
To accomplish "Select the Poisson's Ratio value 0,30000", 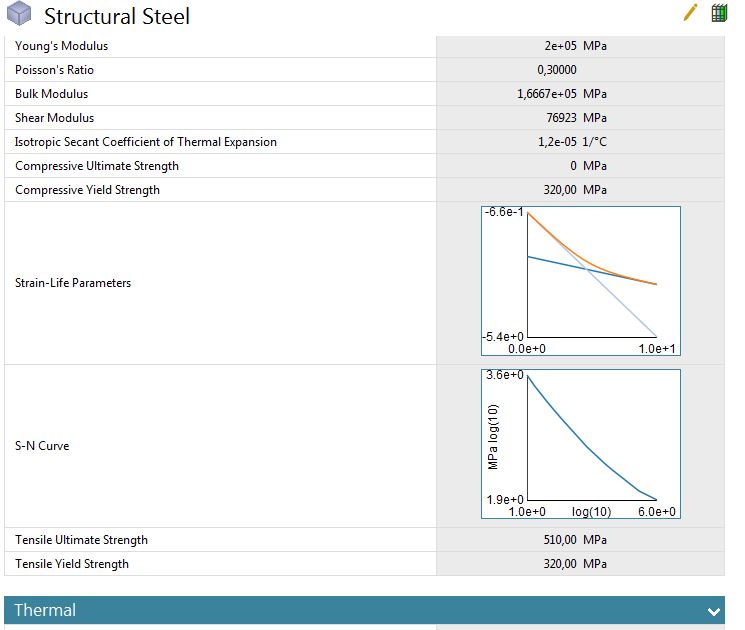I will tap(556, 70).
